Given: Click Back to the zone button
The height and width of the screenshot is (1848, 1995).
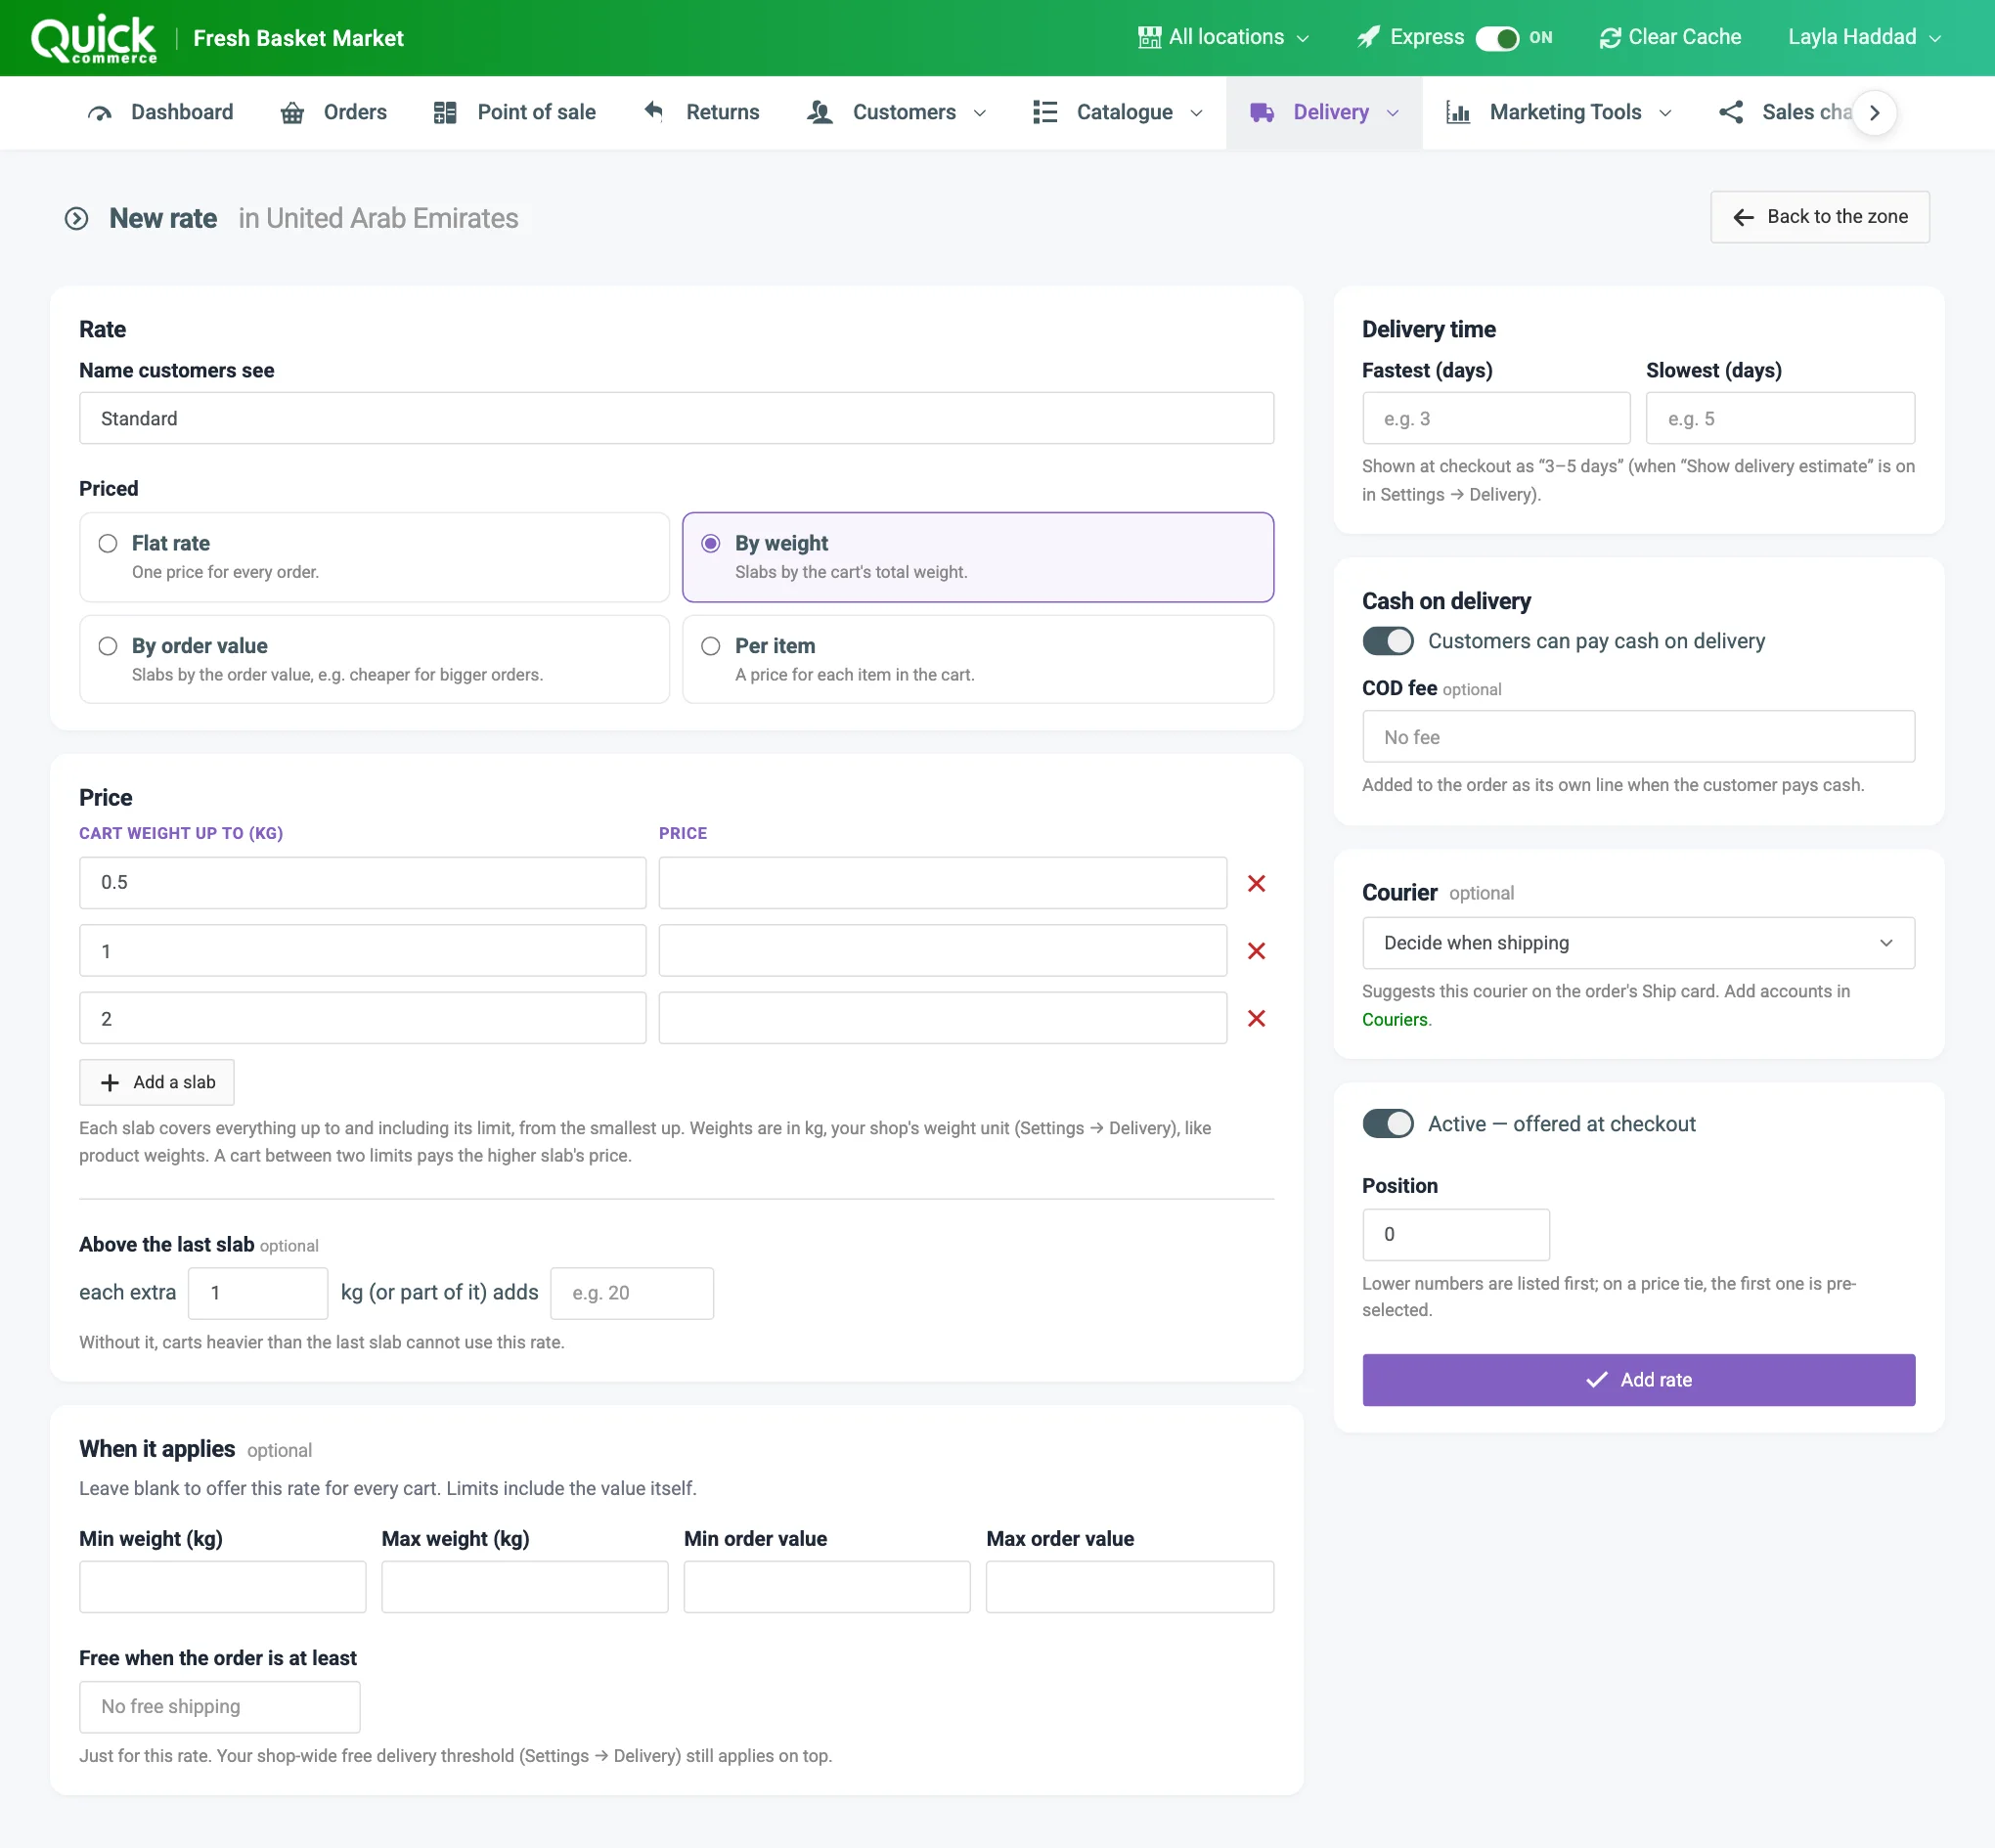Looking at the screenshot, I should [x=1819, y=217].
